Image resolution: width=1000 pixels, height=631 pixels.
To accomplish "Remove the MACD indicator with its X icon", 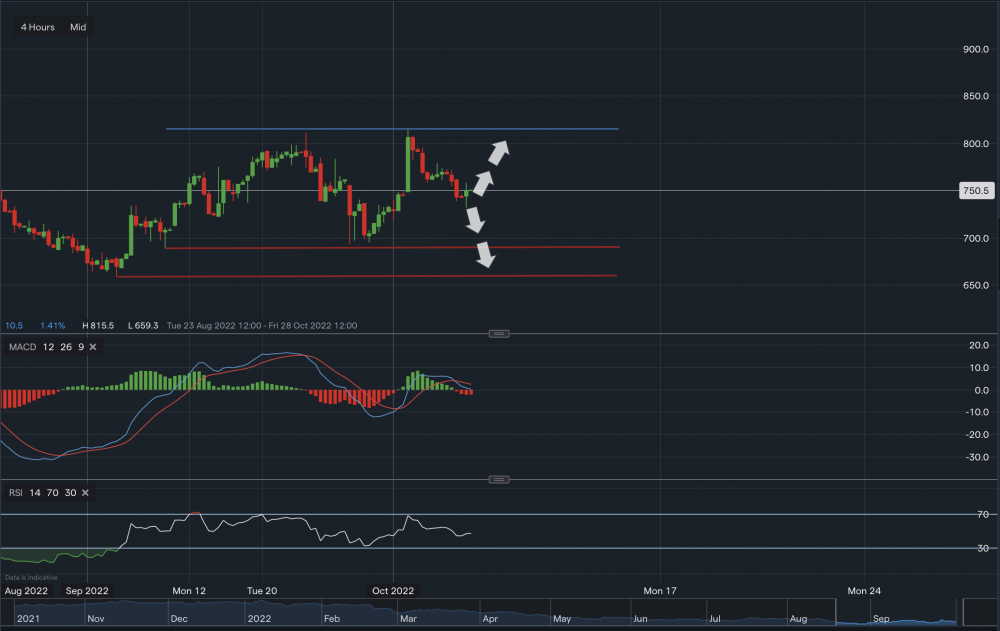I will (x=92, y=346).
